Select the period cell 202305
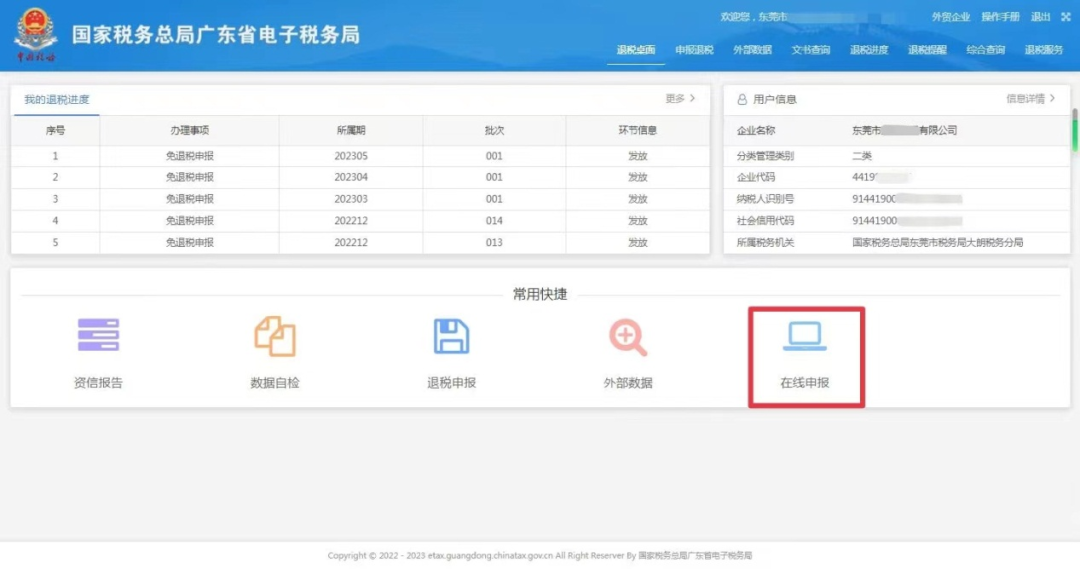 tap(351, 156)
